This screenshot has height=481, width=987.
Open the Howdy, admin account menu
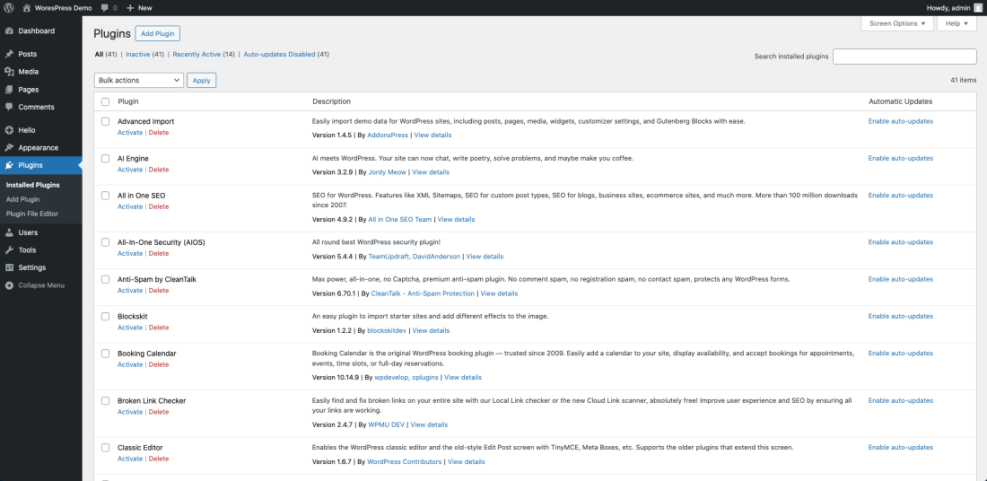click(x=954, y=8)
